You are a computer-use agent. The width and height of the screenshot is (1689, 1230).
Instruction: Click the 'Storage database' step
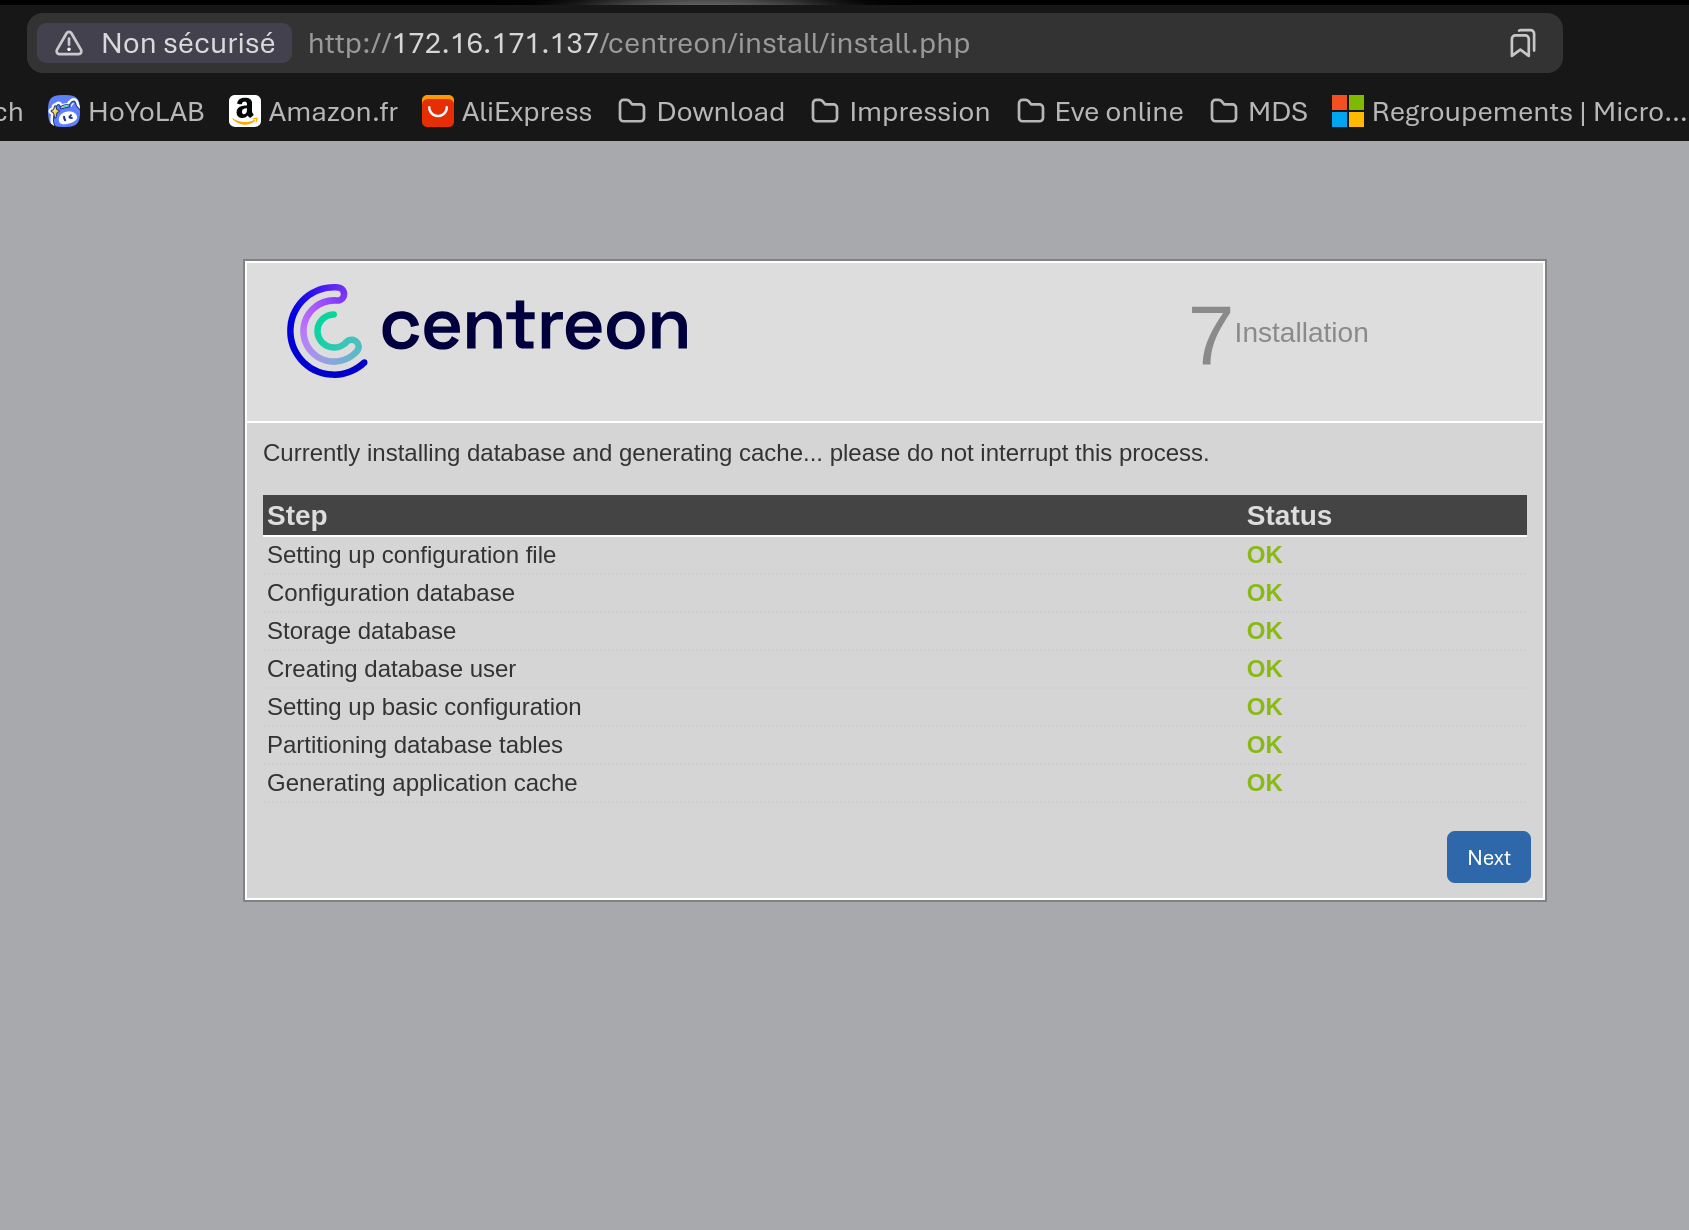[x=361, y=631]
